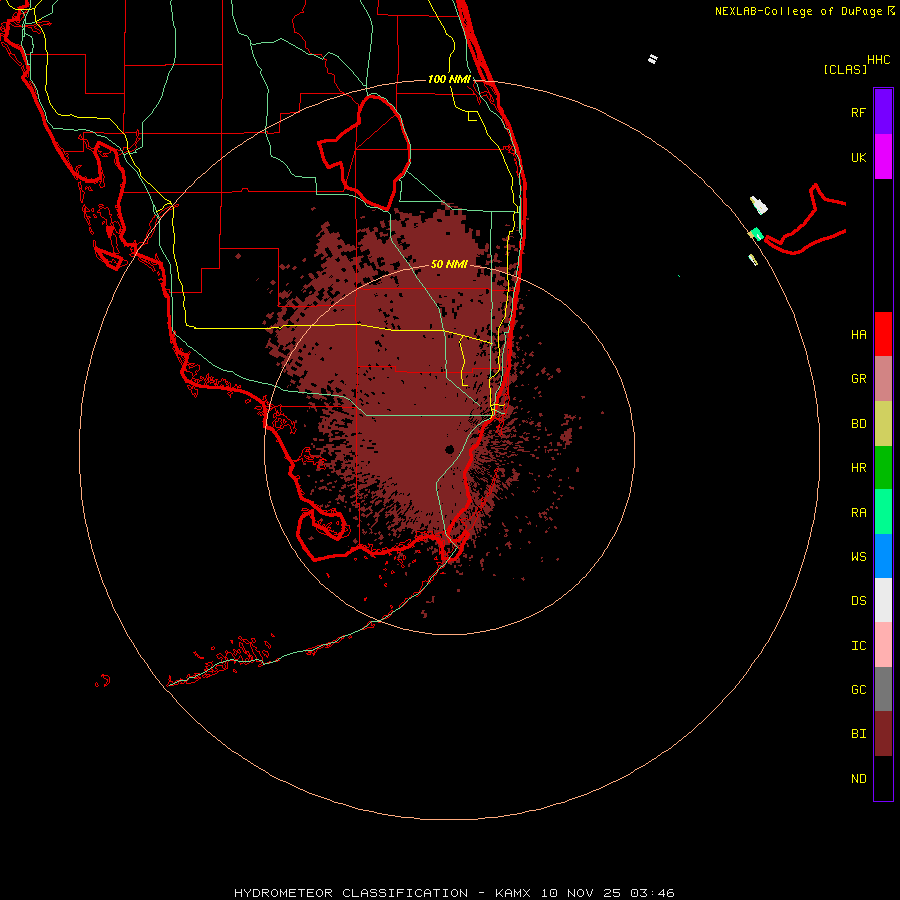Click the black radar site dot
Image resolution: width=900 pixels, height=900 pixels.
coord(449,449)
